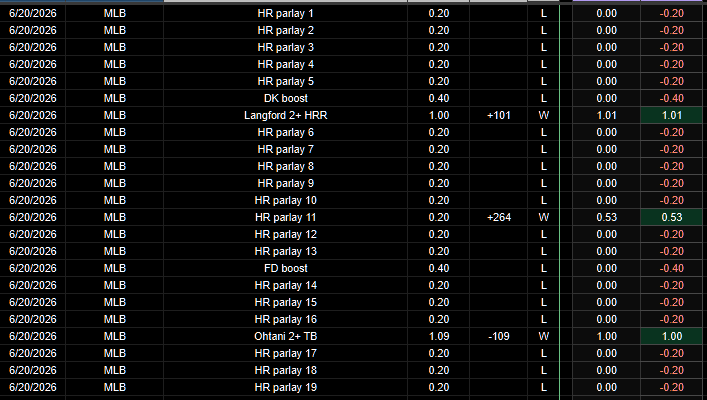Select the "HR parlay 9" cell
This screenshot has height=400, width=707.
pos(285,183)
